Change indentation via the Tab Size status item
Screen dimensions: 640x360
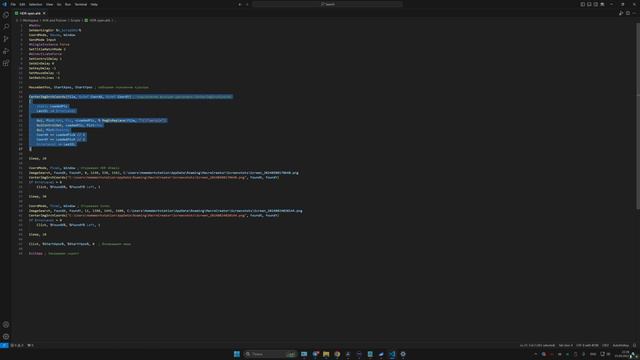[565, 345]
